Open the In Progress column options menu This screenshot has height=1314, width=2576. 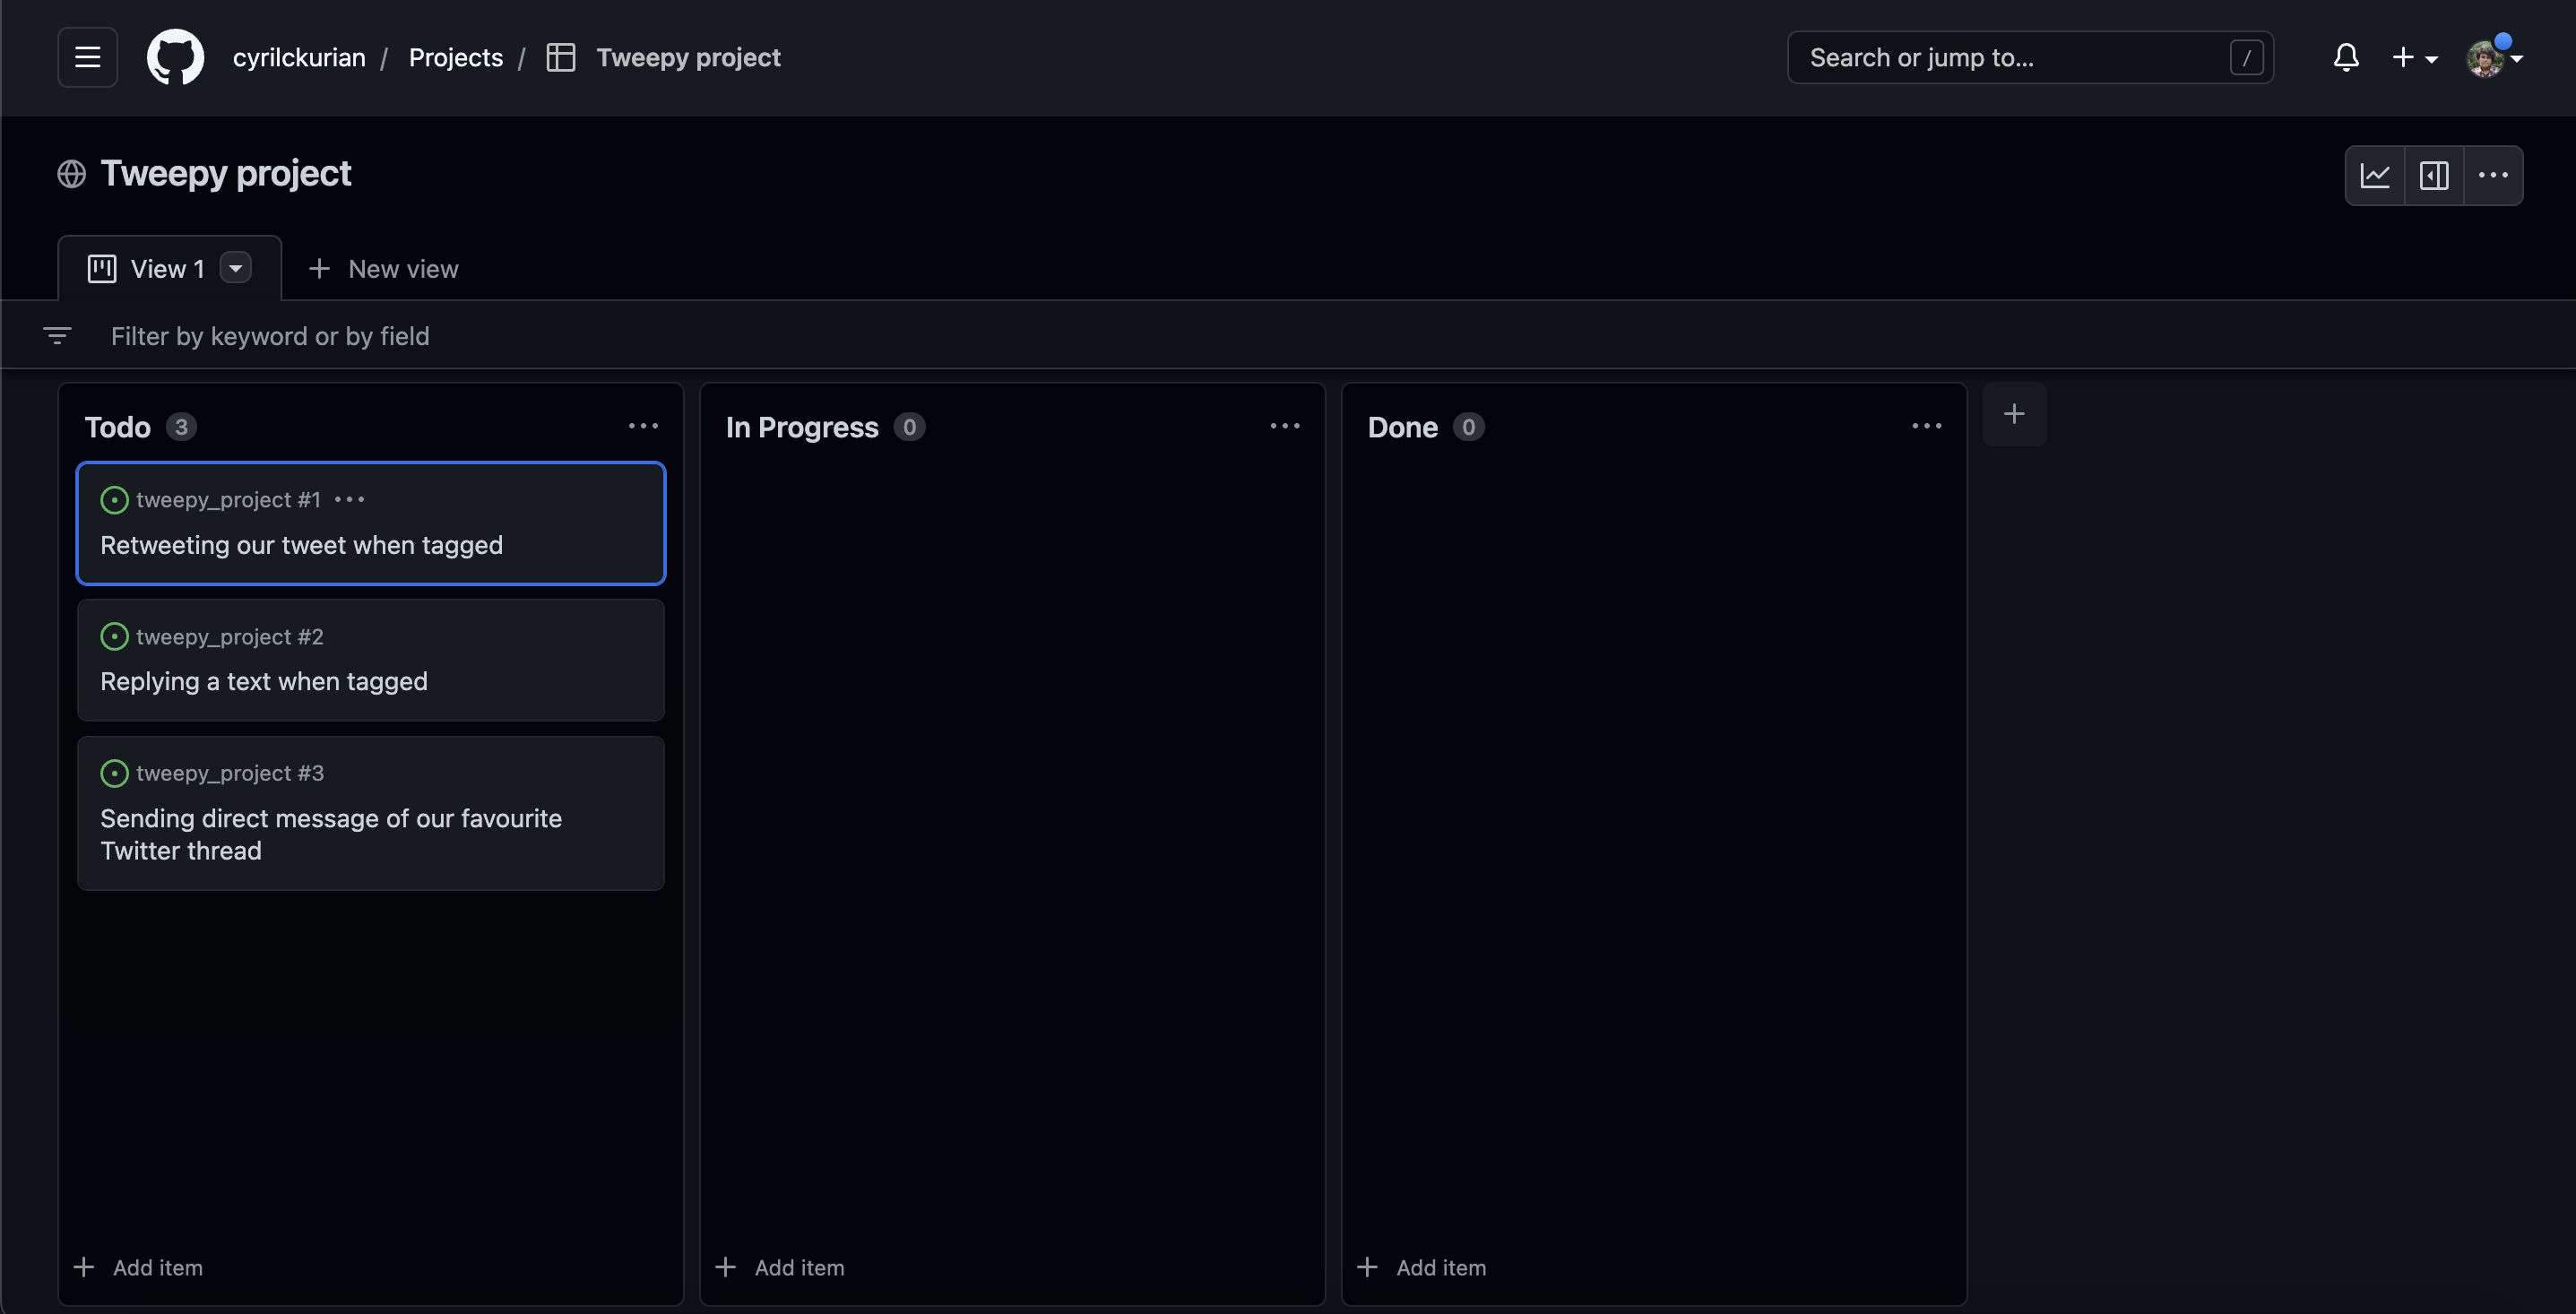[x=1284, y=425]
